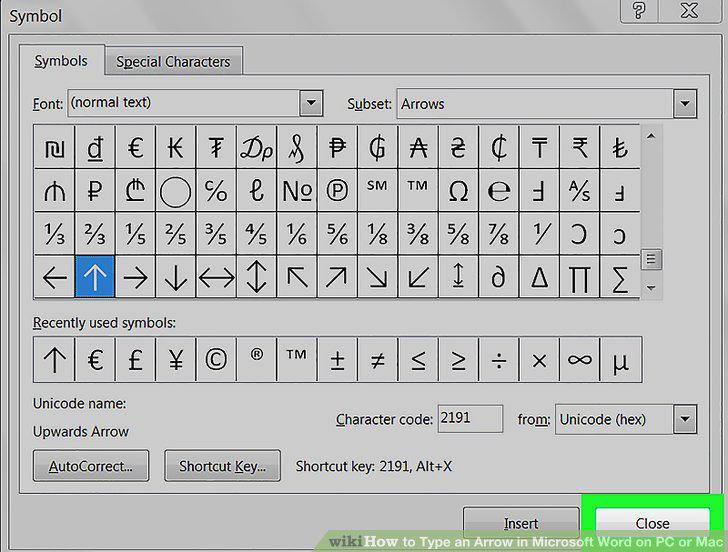Select the service mark ℠ symbol
This screenshot has height=552, width=728.
click(x=377, y=190)
